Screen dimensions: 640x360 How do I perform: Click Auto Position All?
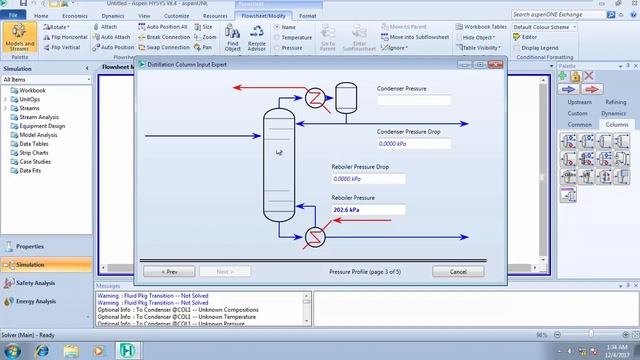pyautogui.click(x=162, y=27)
